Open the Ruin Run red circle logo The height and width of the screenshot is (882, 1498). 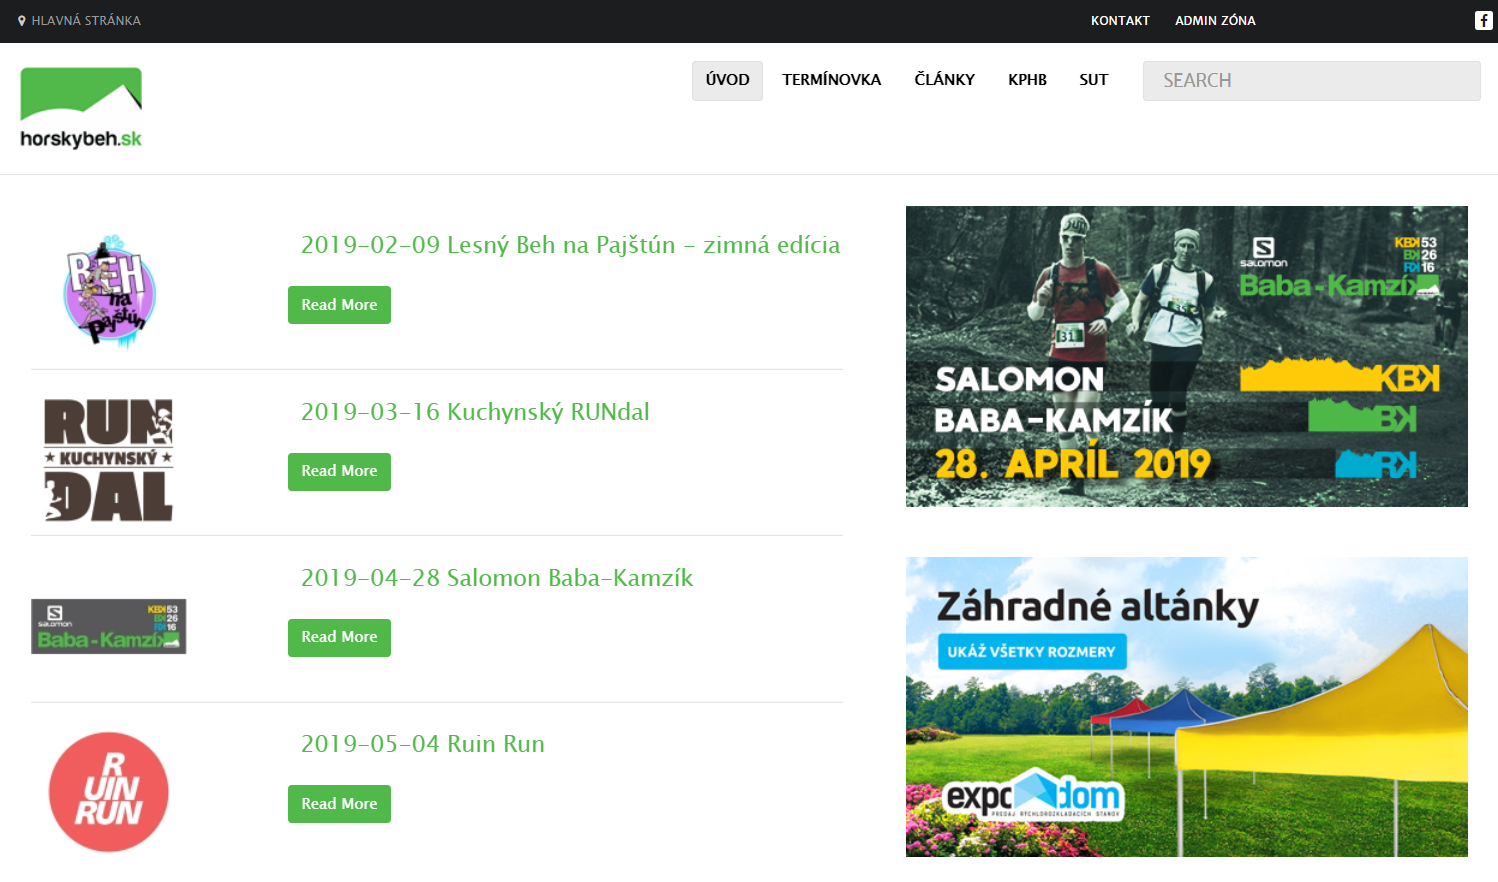pos(109,792)
